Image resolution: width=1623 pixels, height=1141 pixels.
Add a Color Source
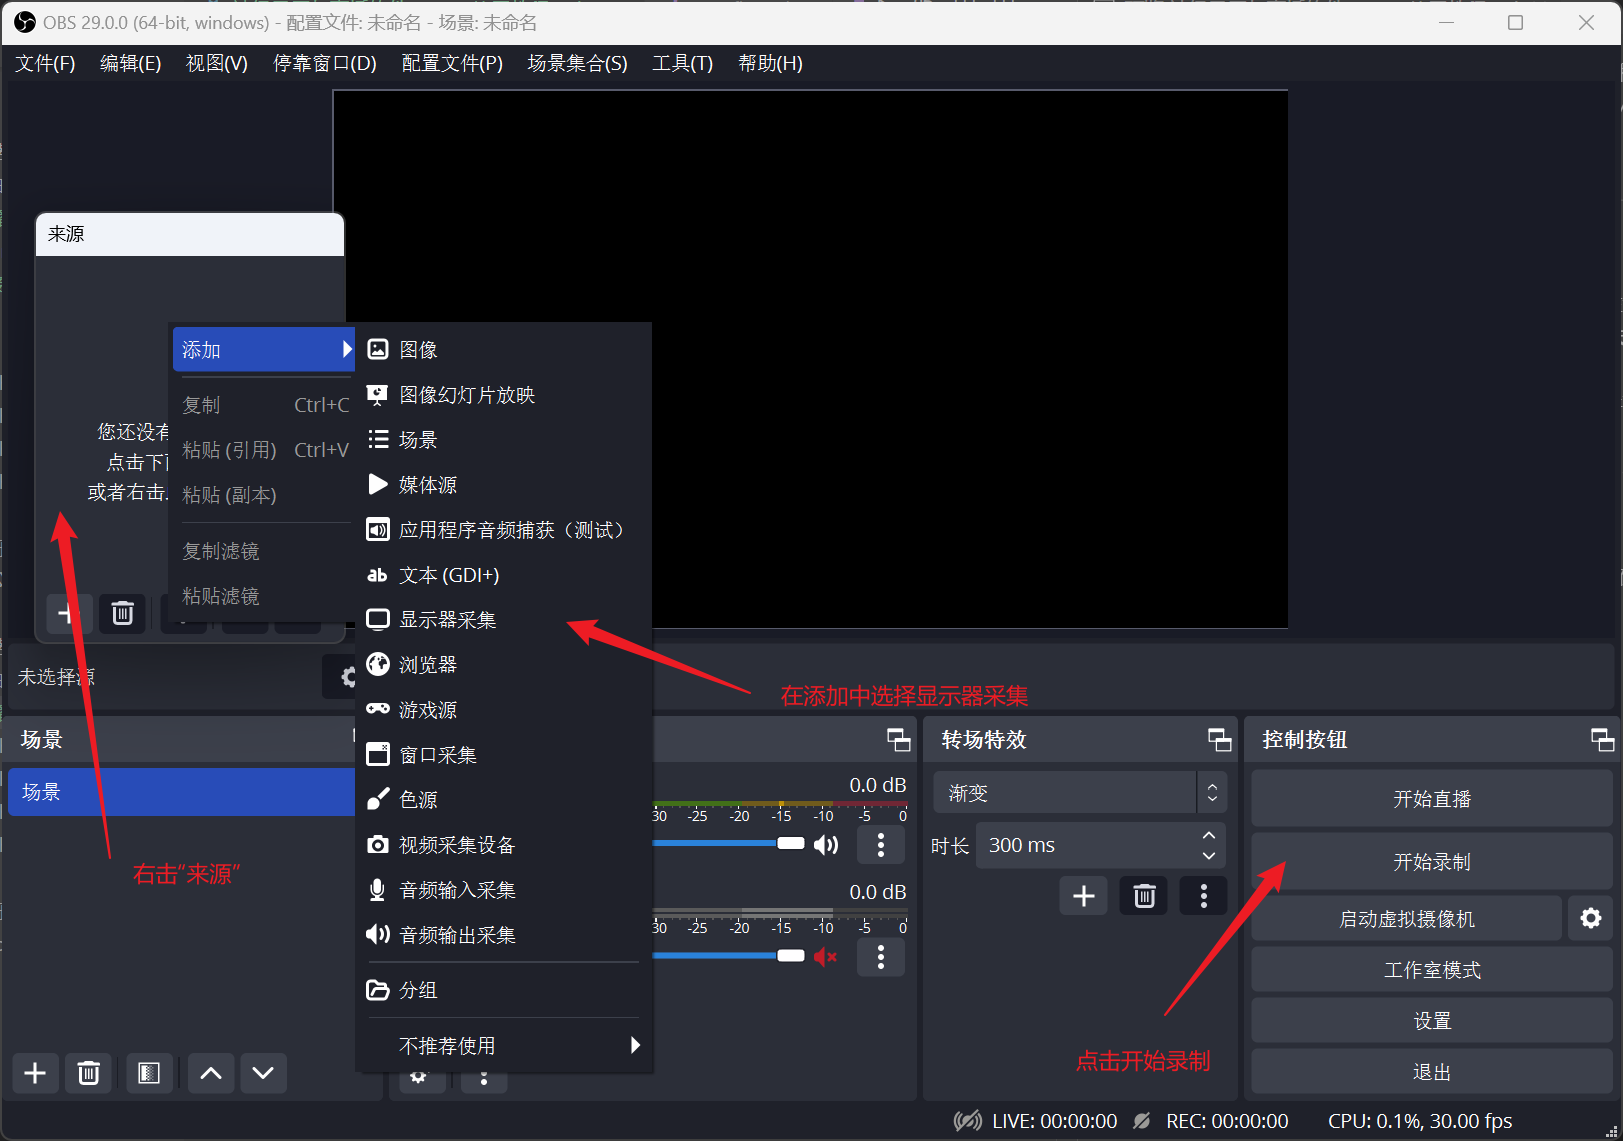(x=503, y=799)
